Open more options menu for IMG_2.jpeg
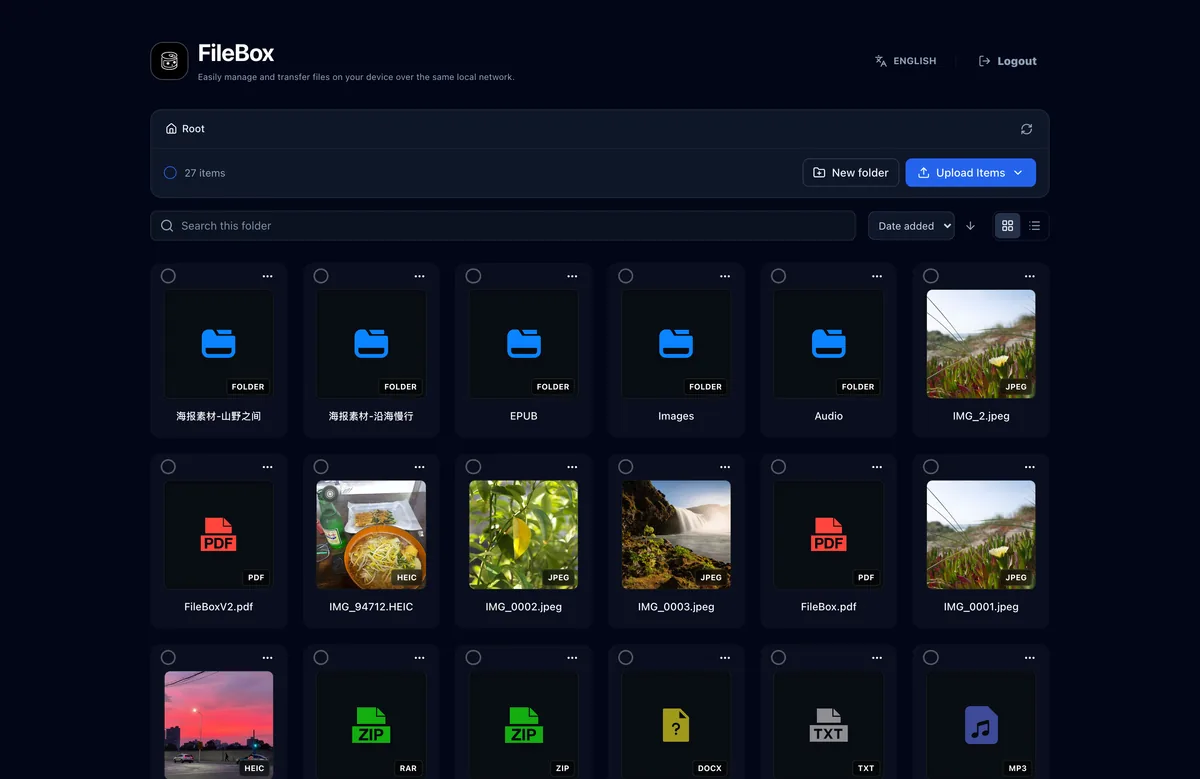1200x779 pixels. click(1030, 276)
